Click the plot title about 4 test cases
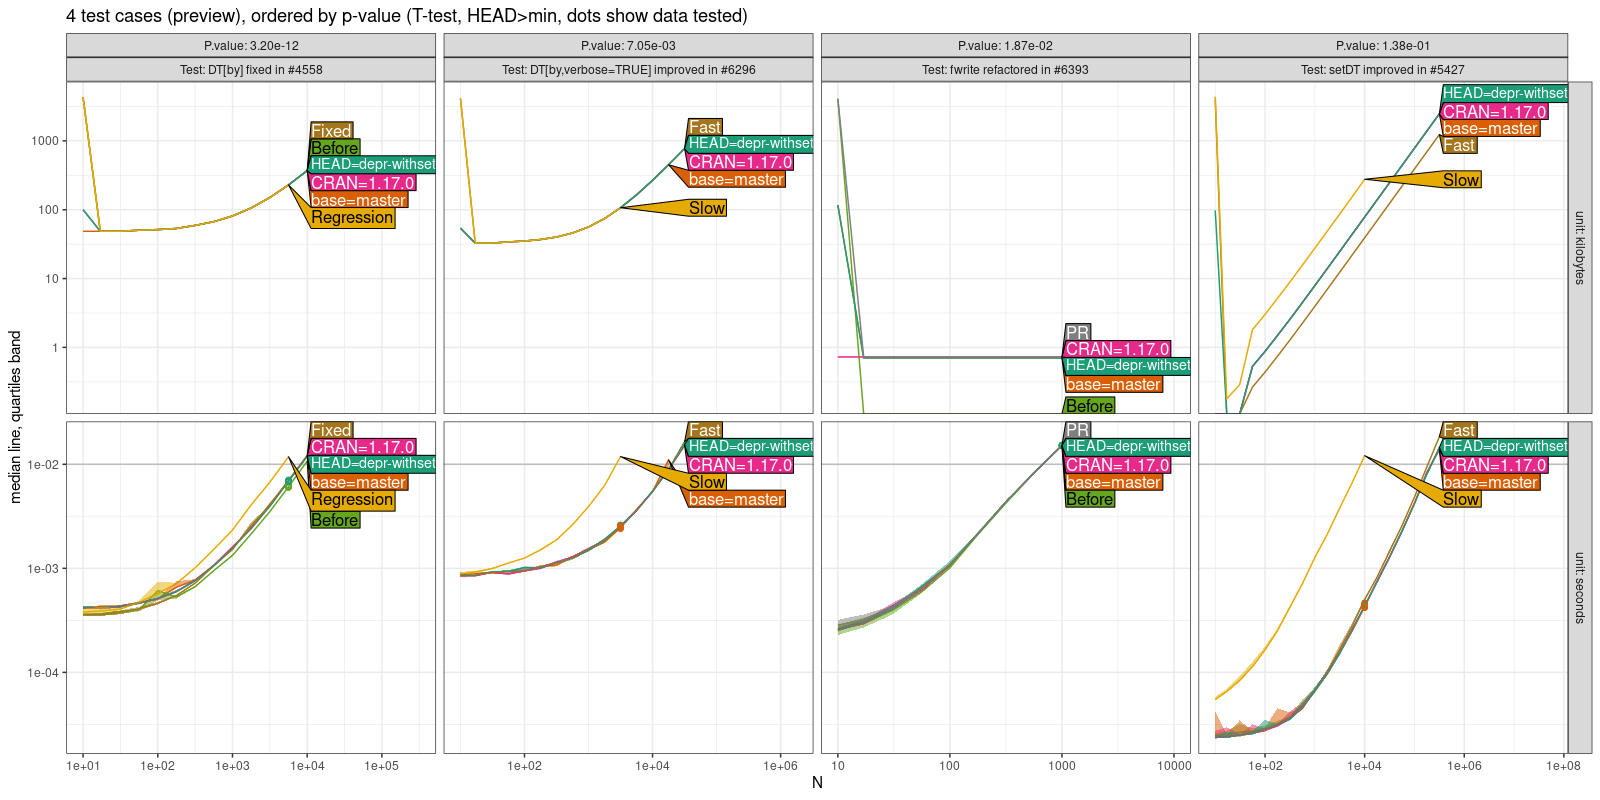Screen dimensions: 1600x800 pos(407,16)
